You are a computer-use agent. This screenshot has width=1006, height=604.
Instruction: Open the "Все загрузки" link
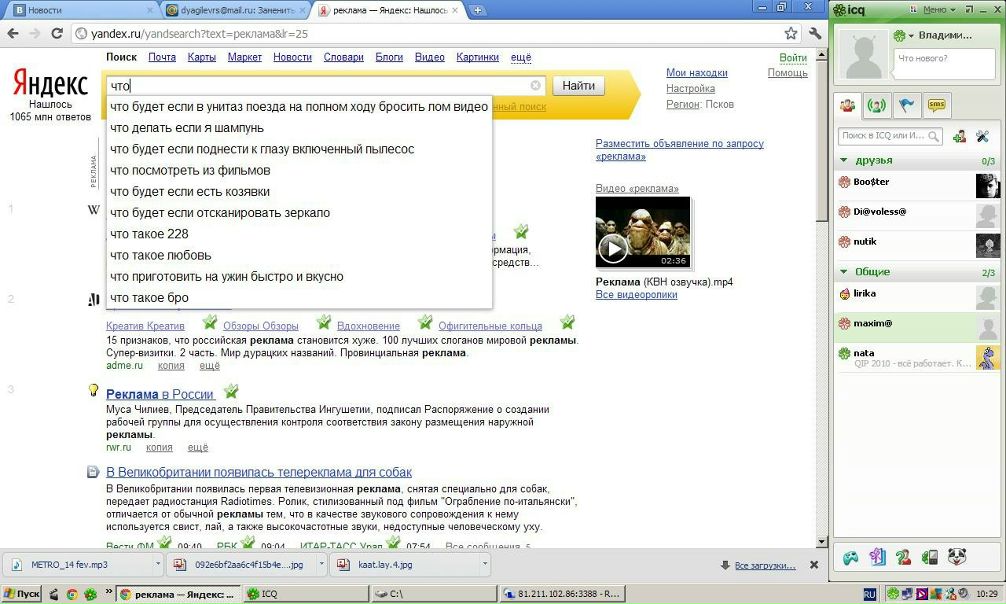tap(768, 566)
